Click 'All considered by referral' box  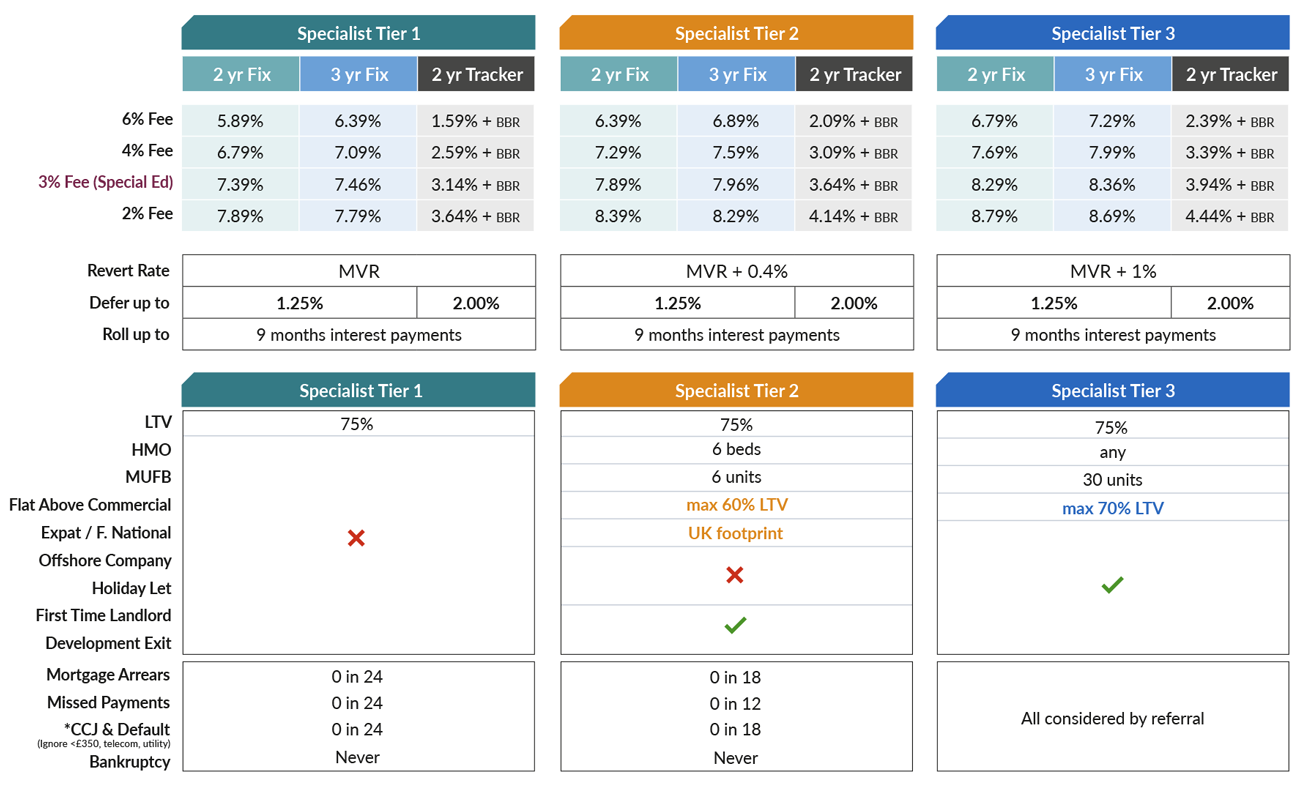1112,718
